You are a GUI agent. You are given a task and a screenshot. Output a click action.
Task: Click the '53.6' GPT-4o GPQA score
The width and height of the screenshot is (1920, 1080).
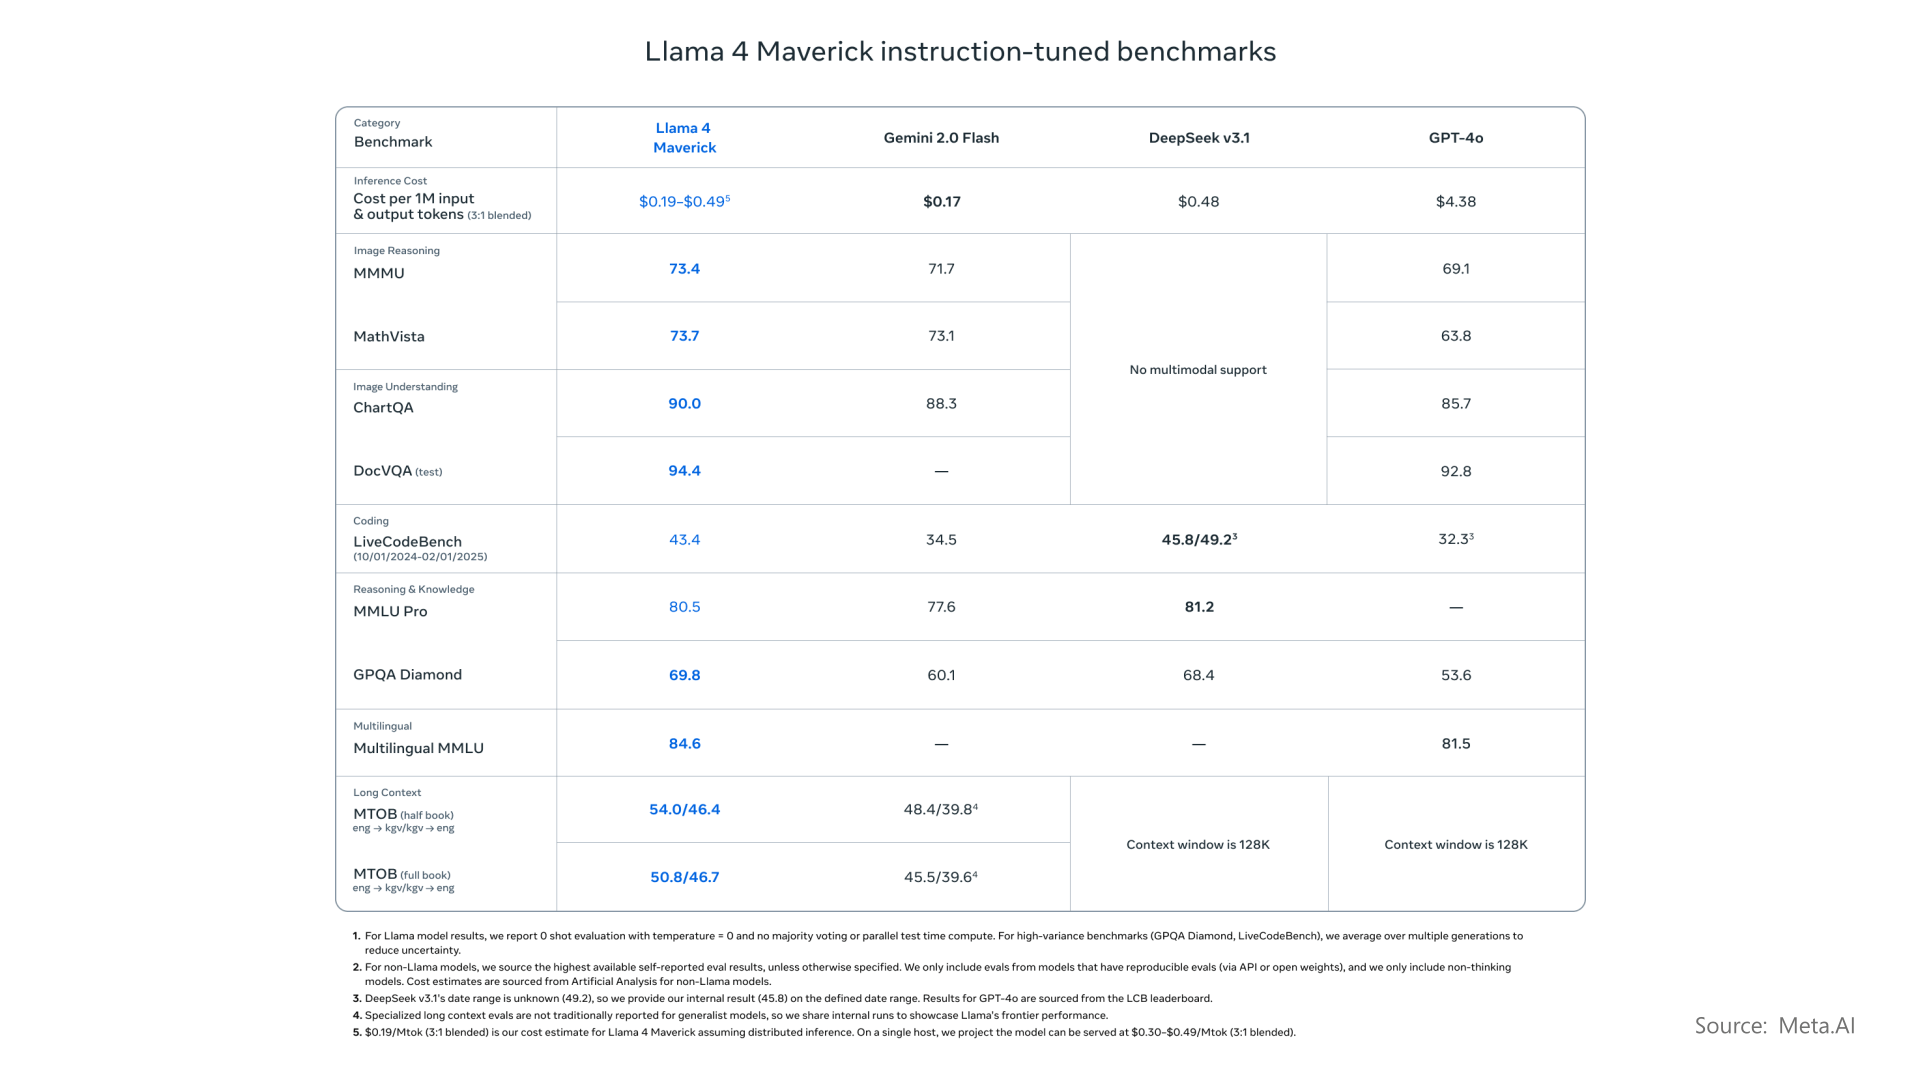[1456, 676]
